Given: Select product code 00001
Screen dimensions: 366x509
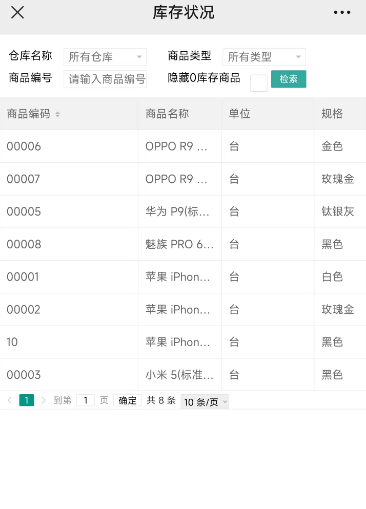Looking at the screenshot, I should (x=23, y=277).
